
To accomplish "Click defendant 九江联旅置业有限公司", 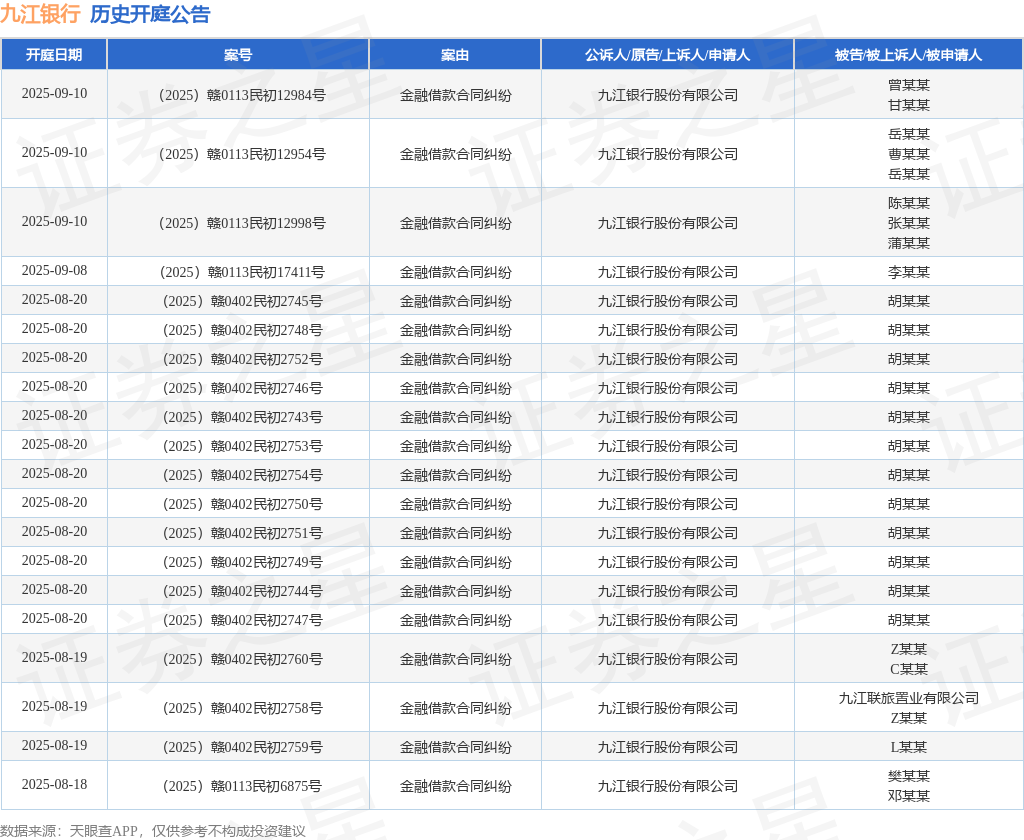I will coord(908,698).
